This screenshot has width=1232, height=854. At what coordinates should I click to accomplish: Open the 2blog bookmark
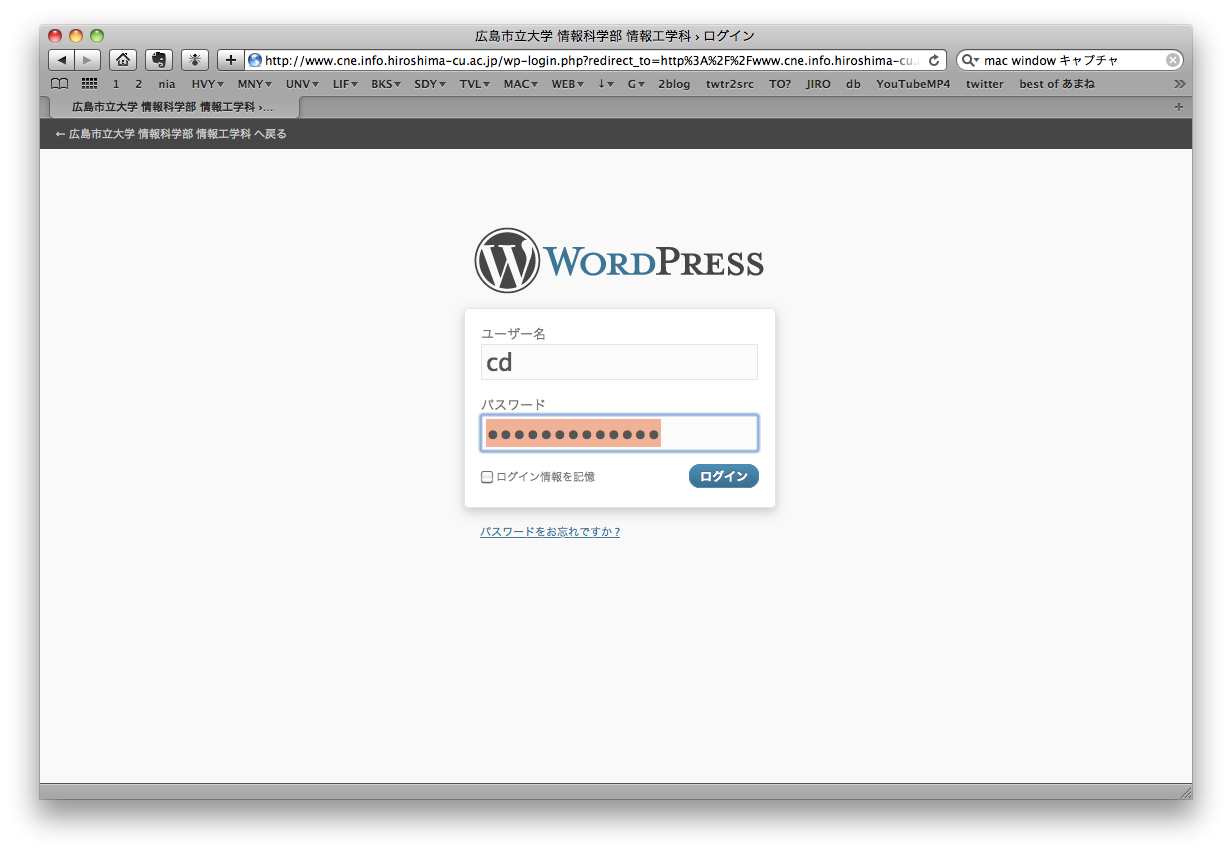674,84
